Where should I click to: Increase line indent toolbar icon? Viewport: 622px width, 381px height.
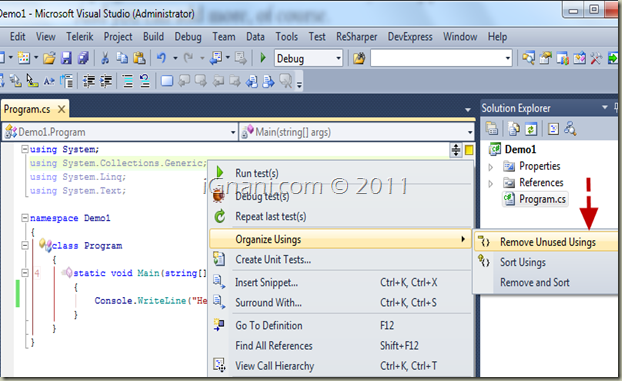click(106, 81)
